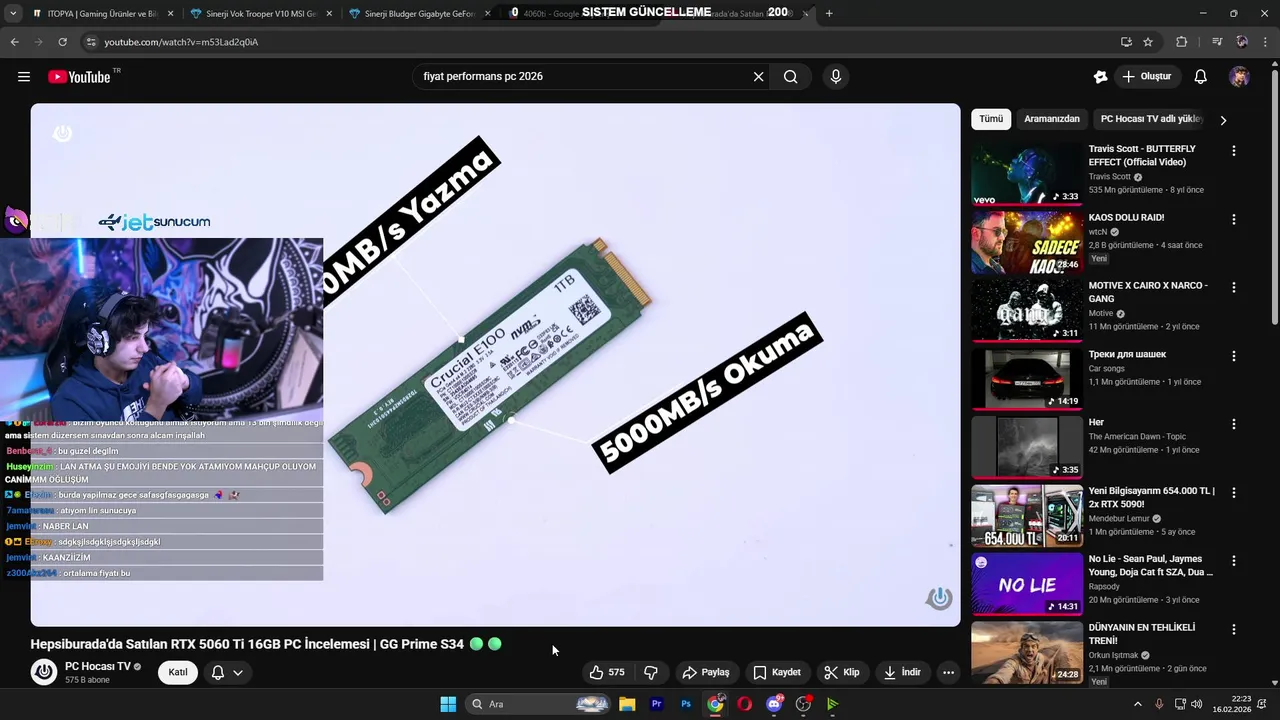Viewport: 1280px width, 720px height.
Task: Start voice search with the microphone
Action: click(x=836, y=77)
